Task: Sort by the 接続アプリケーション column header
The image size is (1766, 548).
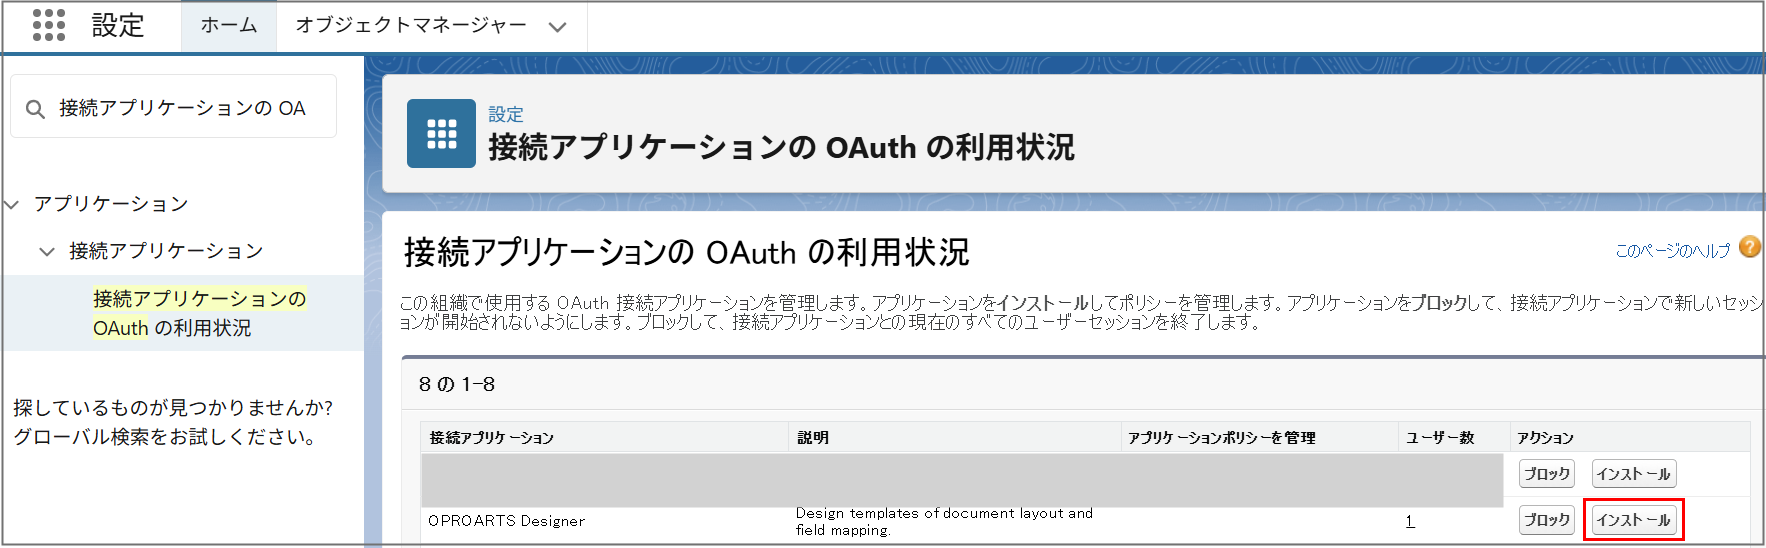Action: click(x=492, y=438)
